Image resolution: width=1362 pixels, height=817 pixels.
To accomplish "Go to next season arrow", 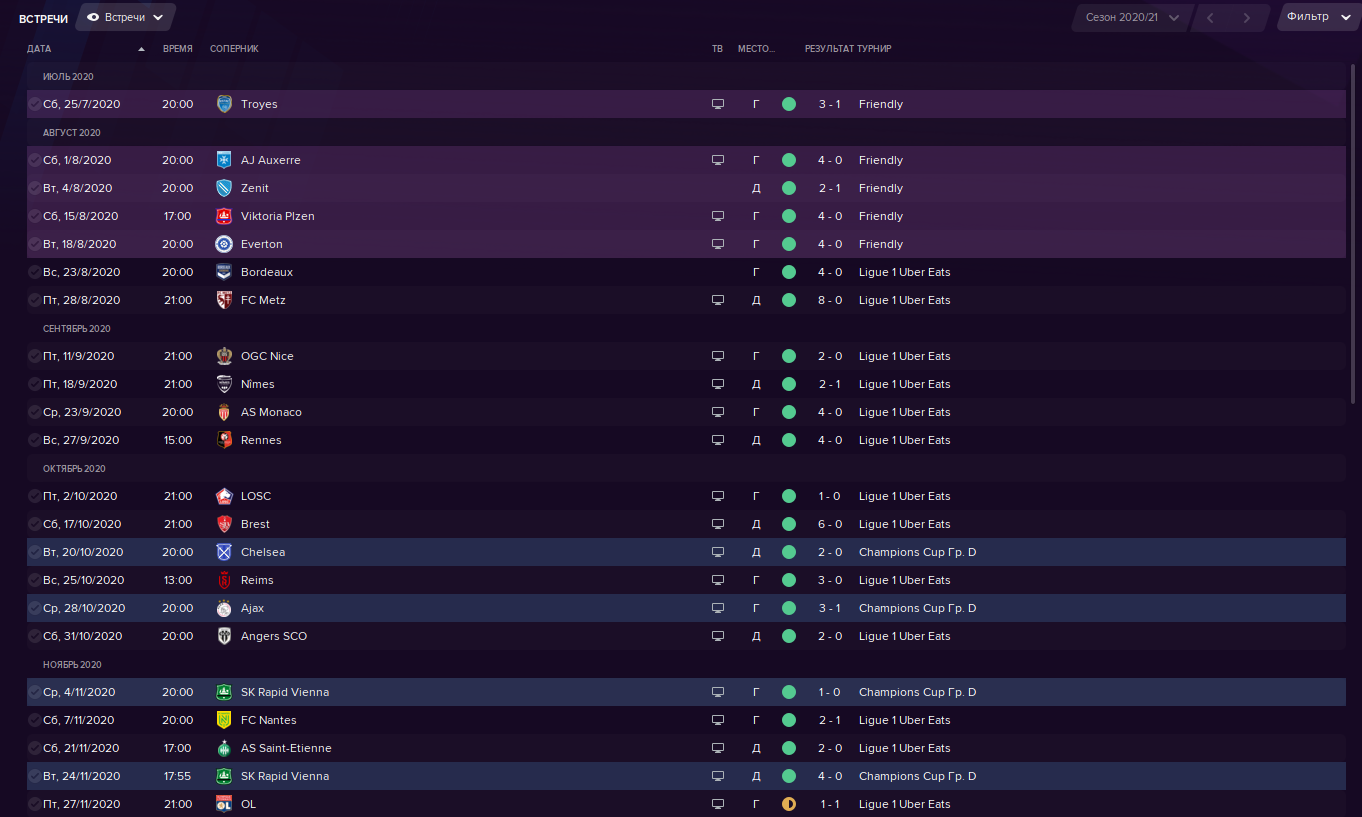I will tap(1246, 17).
